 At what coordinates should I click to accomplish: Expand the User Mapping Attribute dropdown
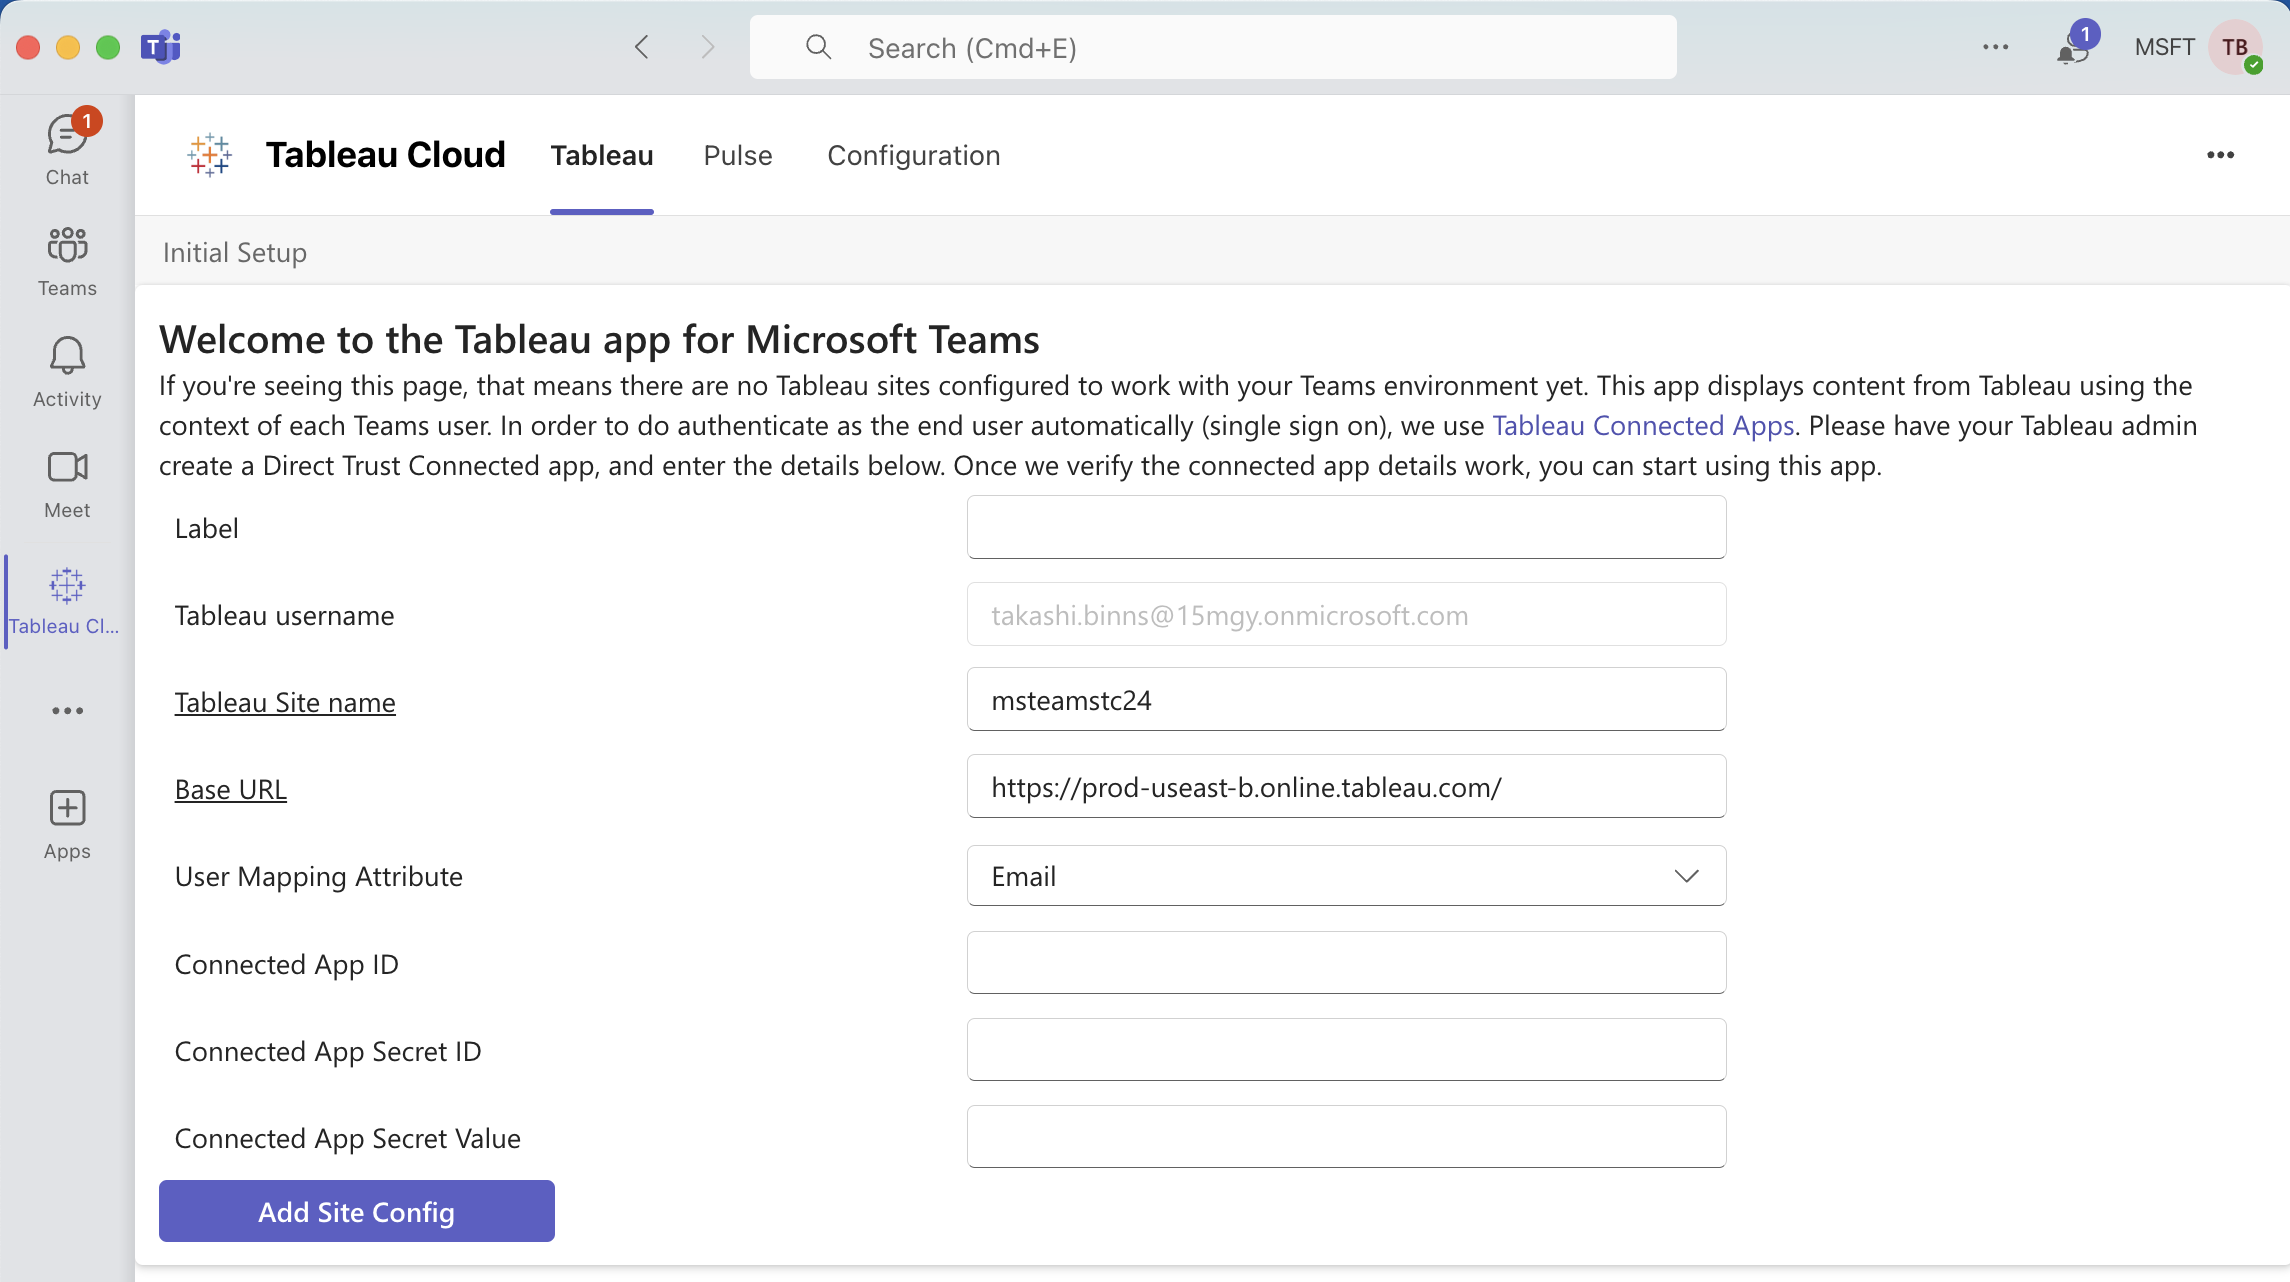(1346, 876)
